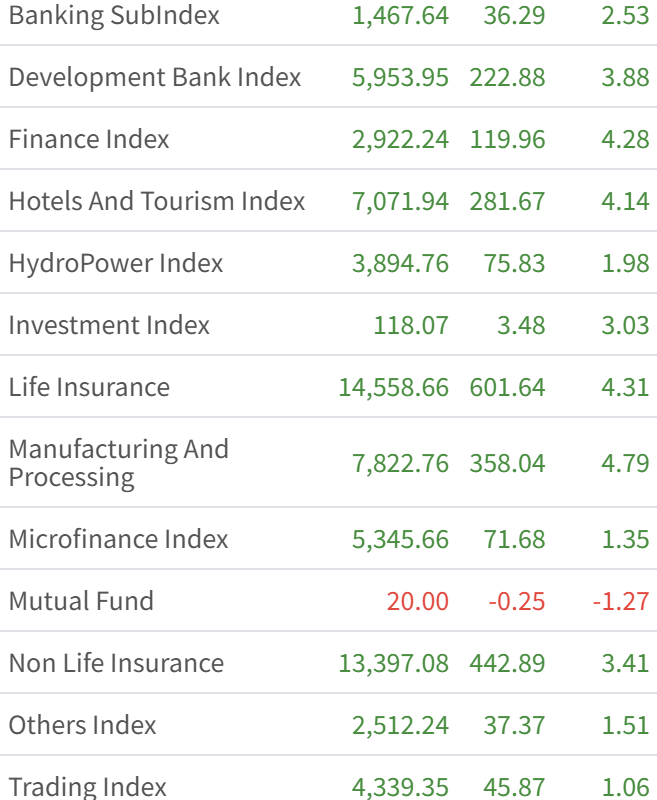Click the Finance Index label
Viewport: 657px width, 800px height.
click(x=89, y=140)
